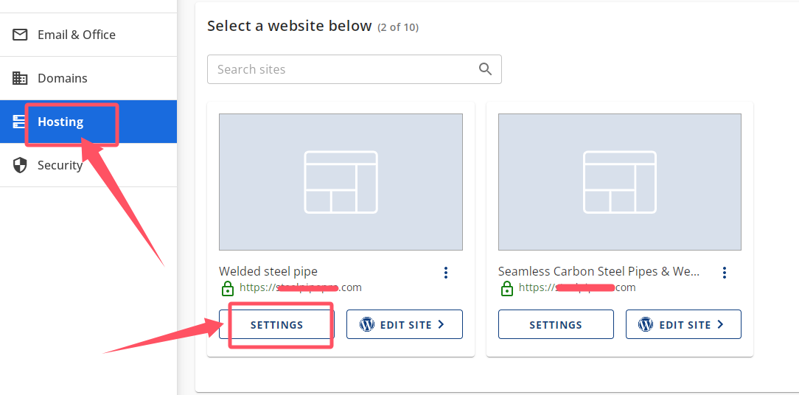The height and width of the screenshot is (395, 799).
Task: Open three-dot menu for Welded steel pipe
Action: [x=446, y=273]
